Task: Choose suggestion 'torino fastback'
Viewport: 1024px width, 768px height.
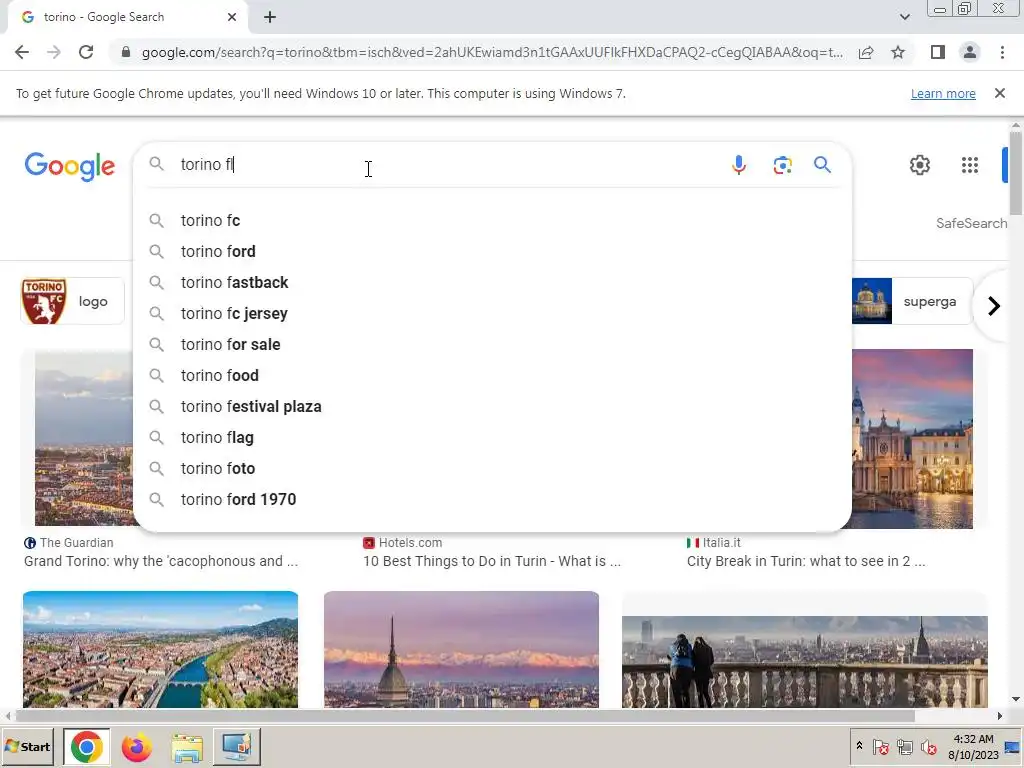Action: 492,283
